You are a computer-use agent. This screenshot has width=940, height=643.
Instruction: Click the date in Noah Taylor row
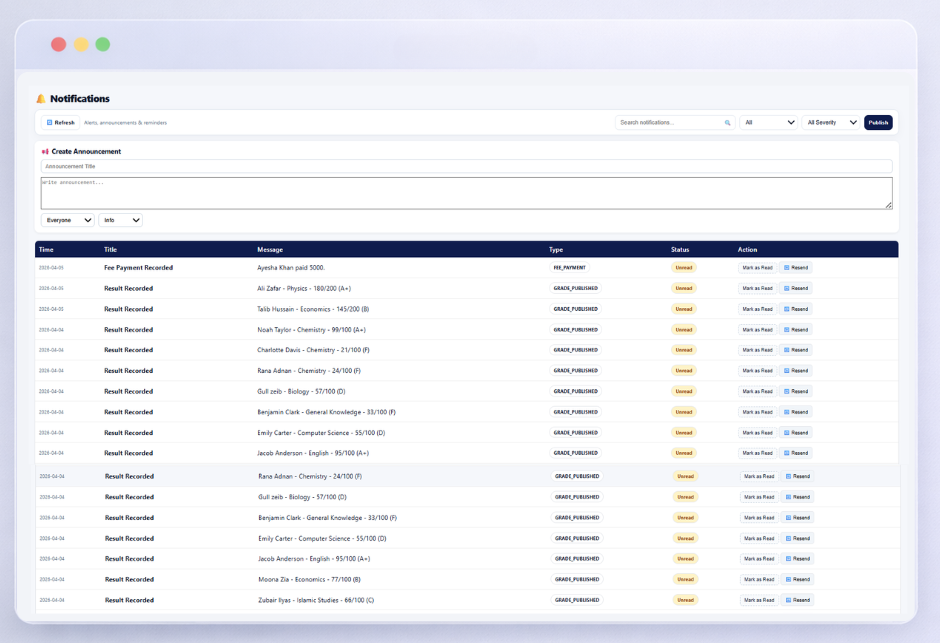coord(51,330)
